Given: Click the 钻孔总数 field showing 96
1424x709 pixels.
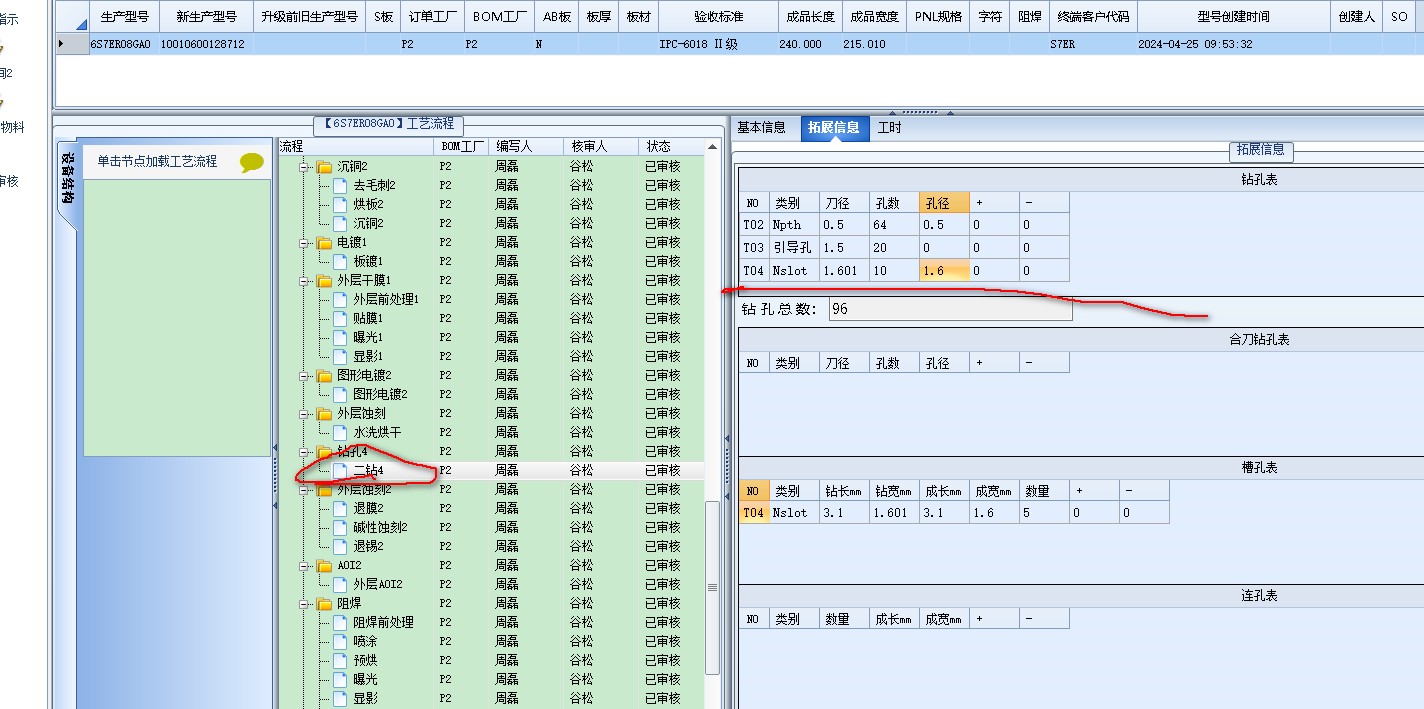Looking at the screenshot, I should point(950,309).
